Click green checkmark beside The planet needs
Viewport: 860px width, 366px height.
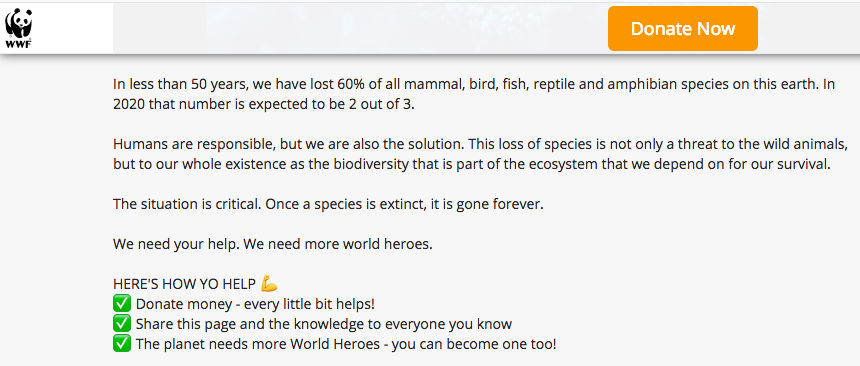pyautogui.click(x=122, y=344)
